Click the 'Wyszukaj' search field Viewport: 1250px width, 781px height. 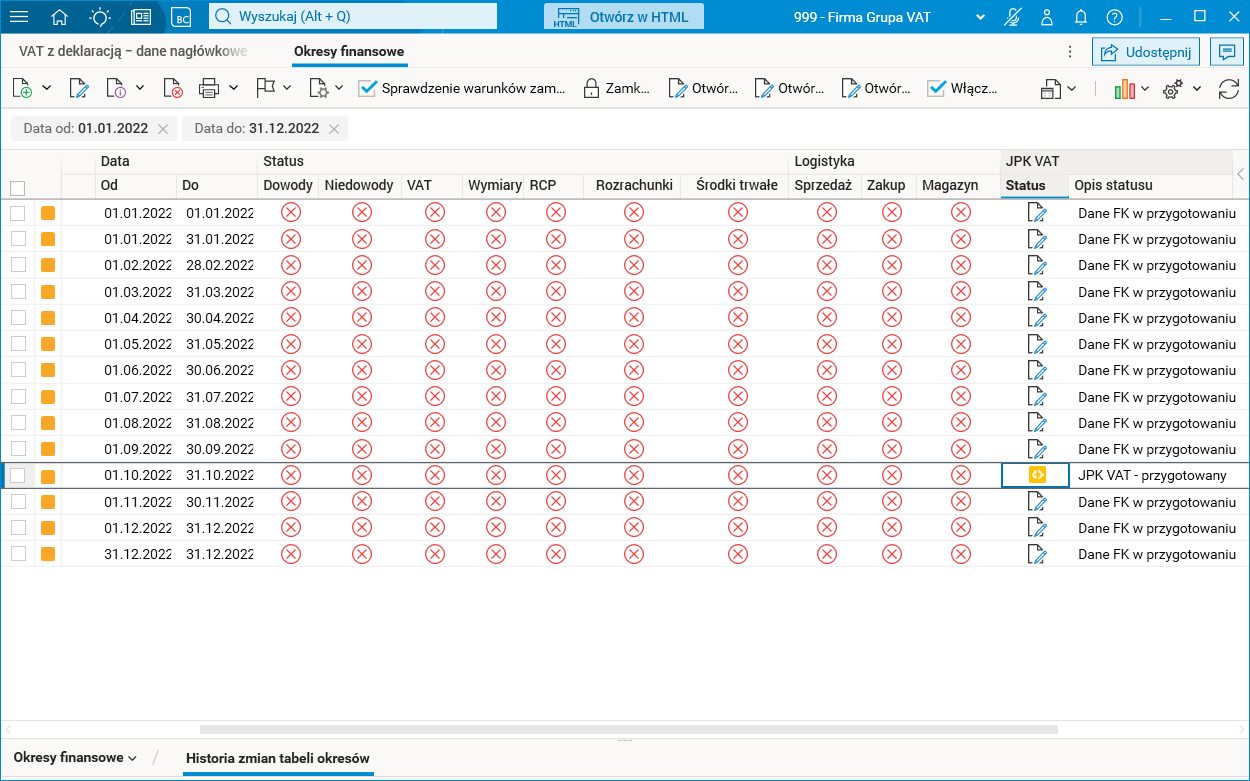click(x=353, y=17)
